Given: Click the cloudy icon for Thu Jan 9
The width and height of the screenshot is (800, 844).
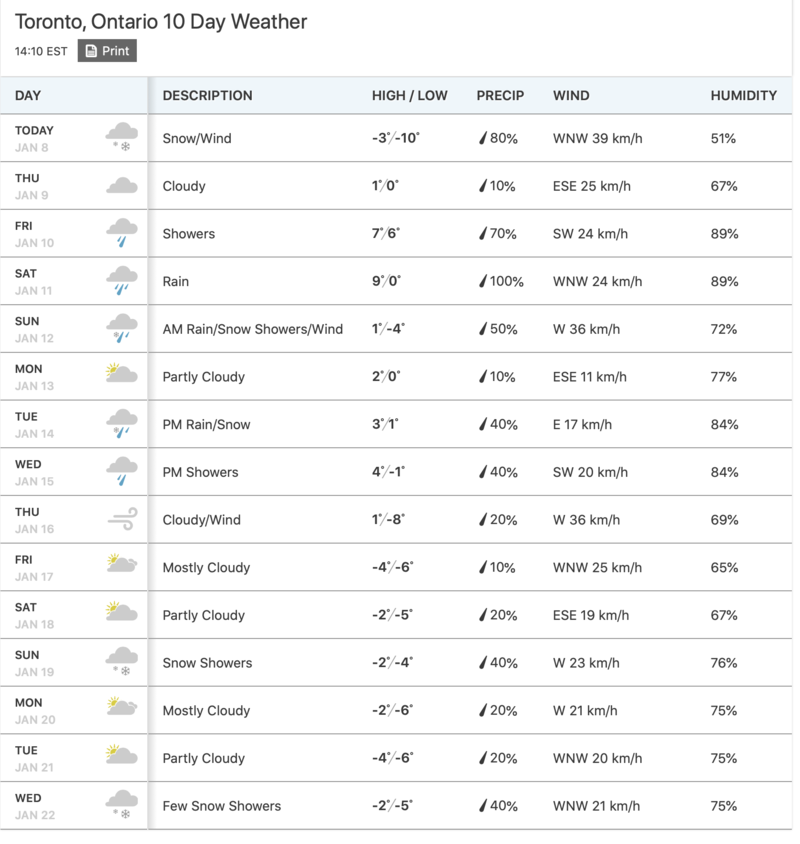Looking at the screenshot, I should pyautogui.click(x=122, y=186).
